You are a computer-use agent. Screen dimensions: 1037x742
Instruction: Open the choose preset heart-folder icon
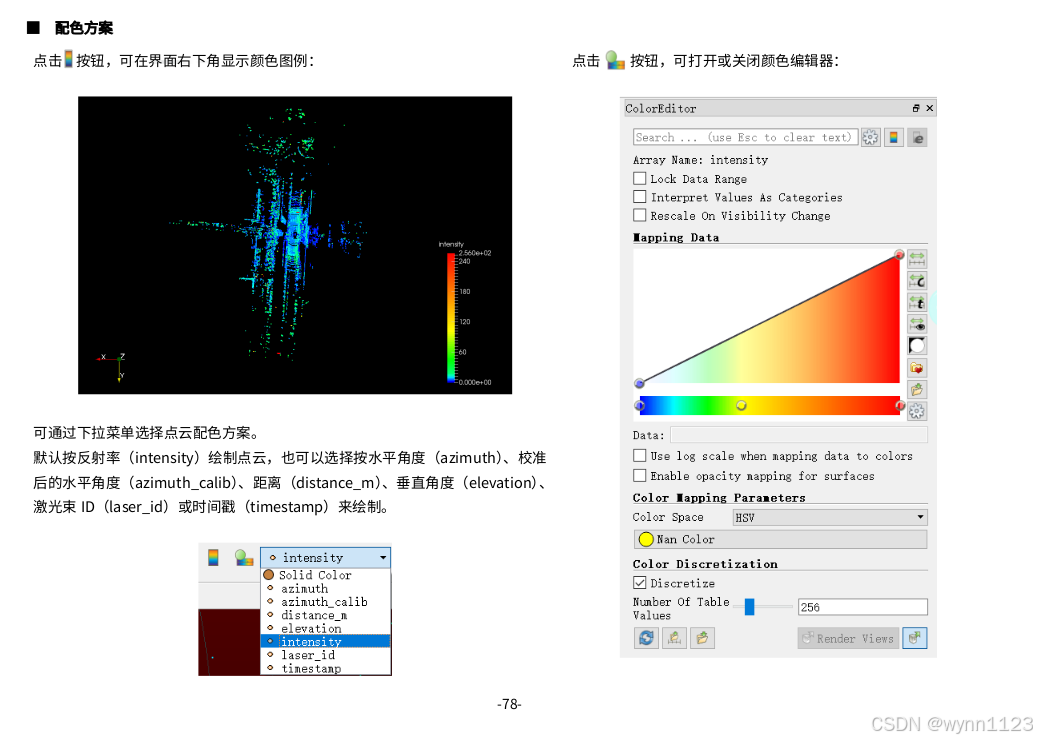click(917, 368)
